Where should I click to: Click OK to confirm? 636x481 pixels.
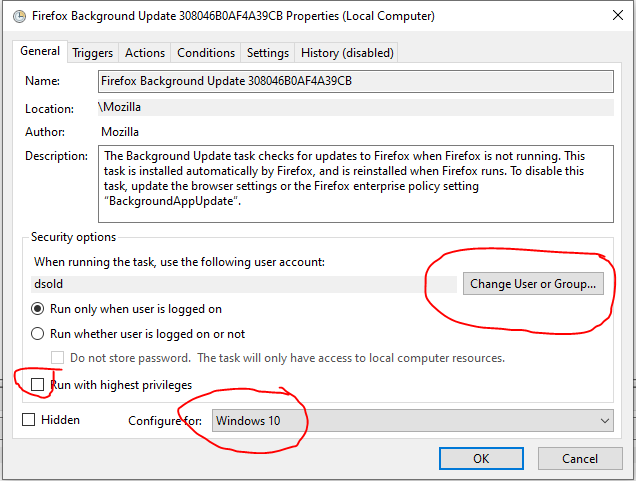481,459
